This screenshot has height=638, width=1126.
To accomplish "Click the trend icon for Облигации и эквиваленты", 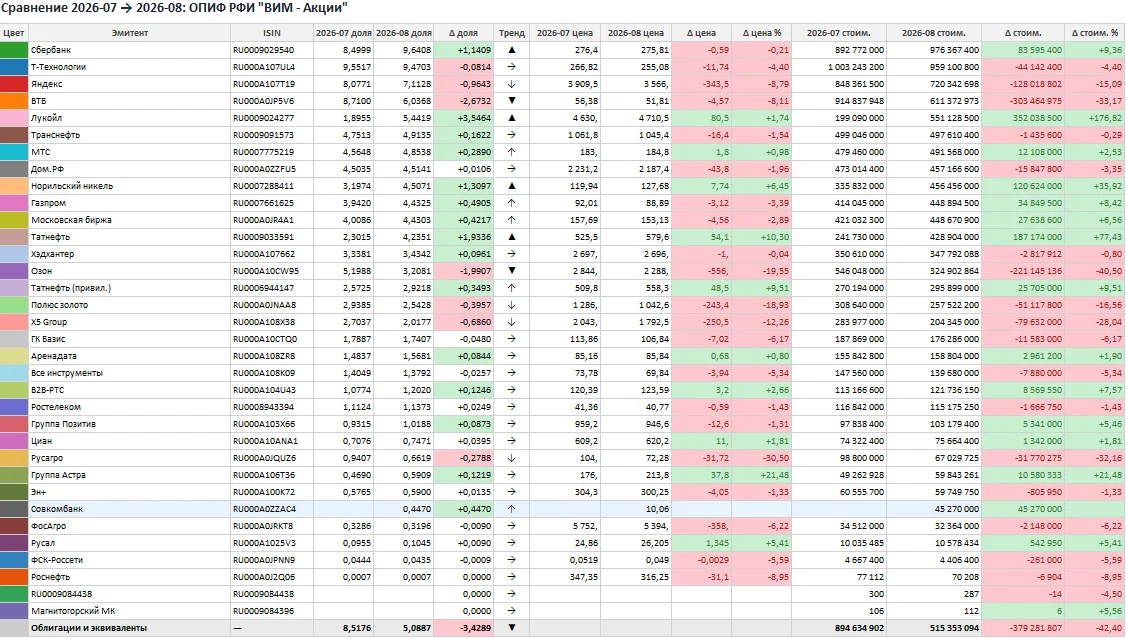I will pyautogui.click(x=511, y=628).
